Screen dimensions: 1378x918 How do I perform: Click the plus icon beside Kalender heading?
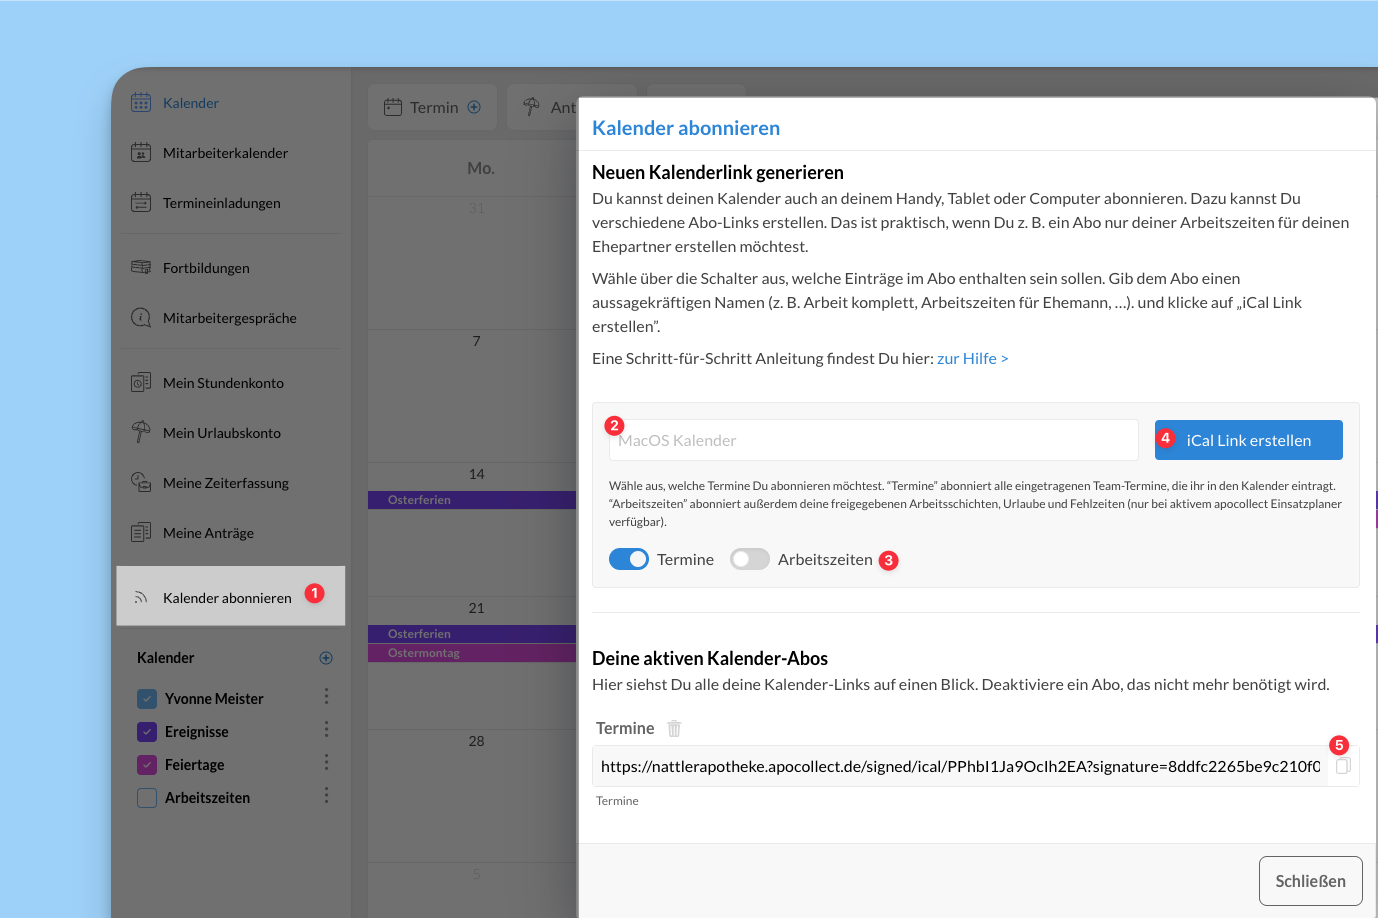[326, 658]
